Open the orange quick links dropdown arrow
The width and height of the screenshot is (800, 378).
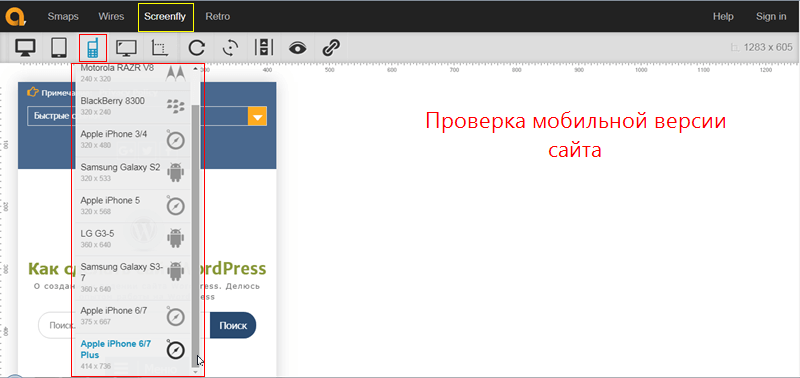[x=257, y=116]
